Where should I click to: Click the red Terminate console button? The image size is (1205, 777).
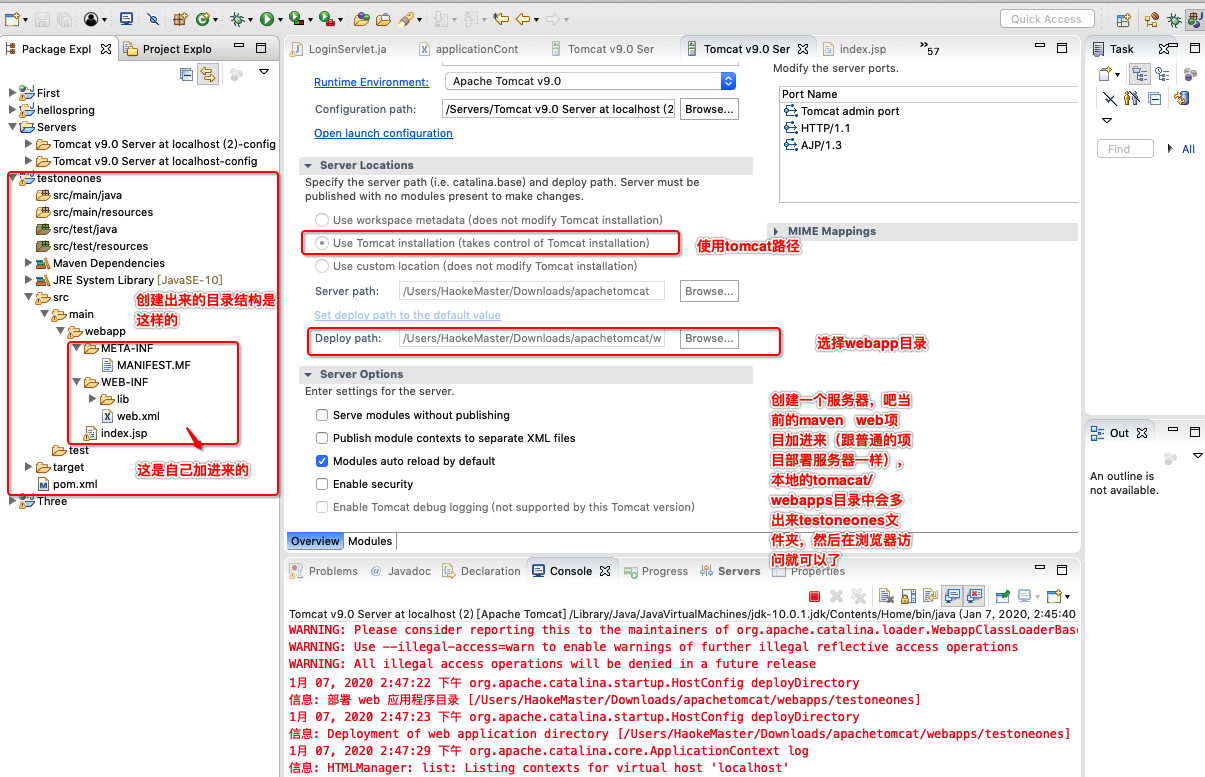pyautogui.click(x=814, y=596)
